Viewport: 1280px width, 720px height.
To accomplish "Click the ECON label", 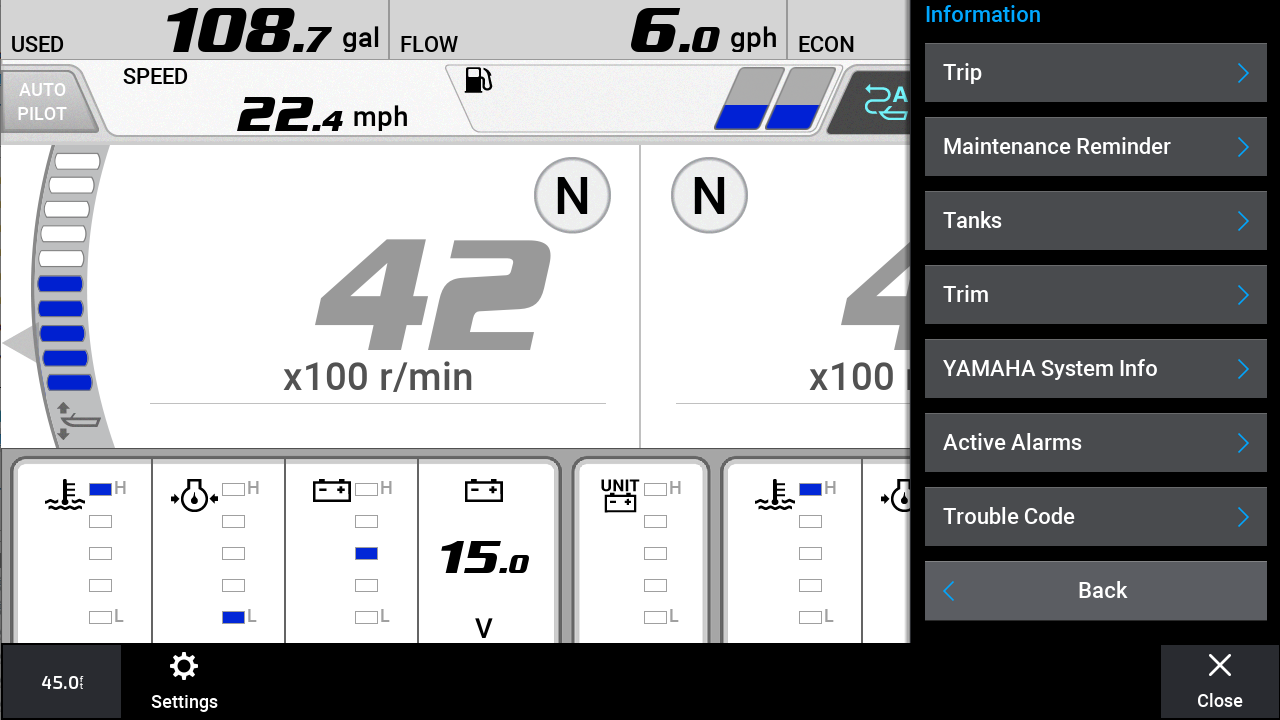I will 826,45.
